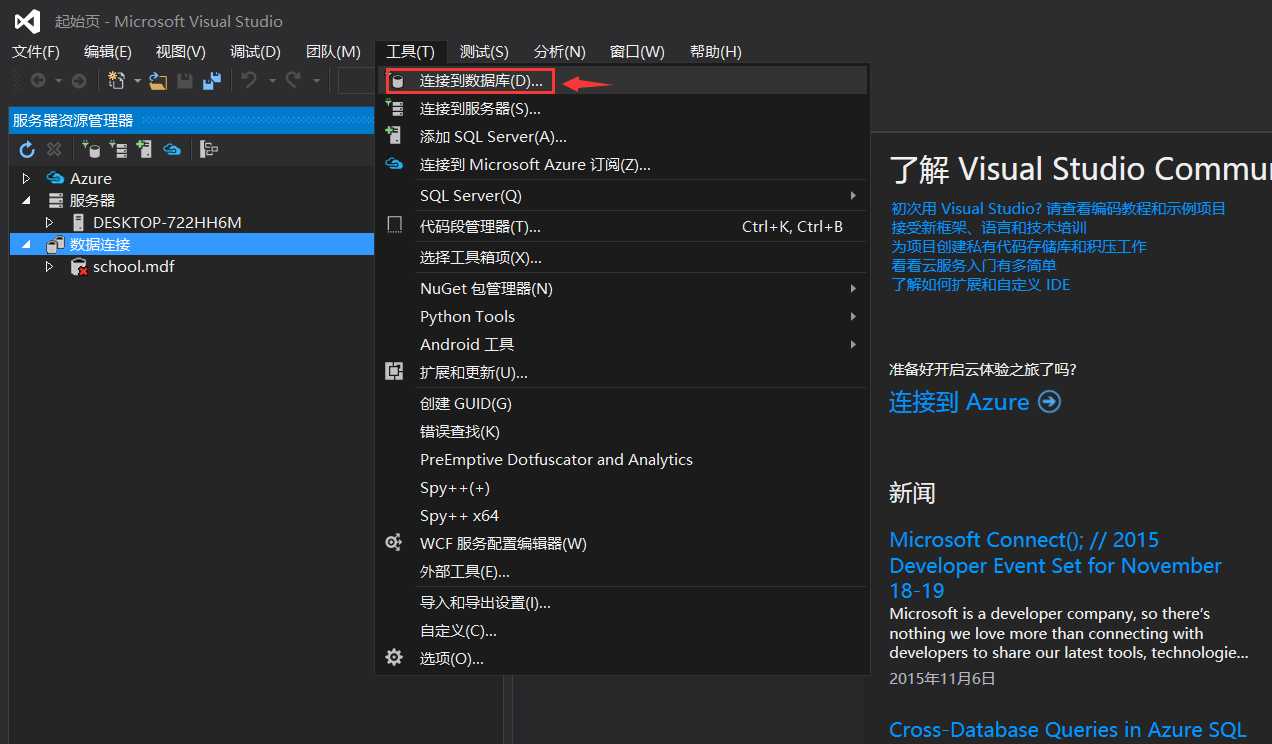Choose 选择工具箱项(X)... menu entry
This screenshot has width=1272, height=744.
(x=622, y=257)
